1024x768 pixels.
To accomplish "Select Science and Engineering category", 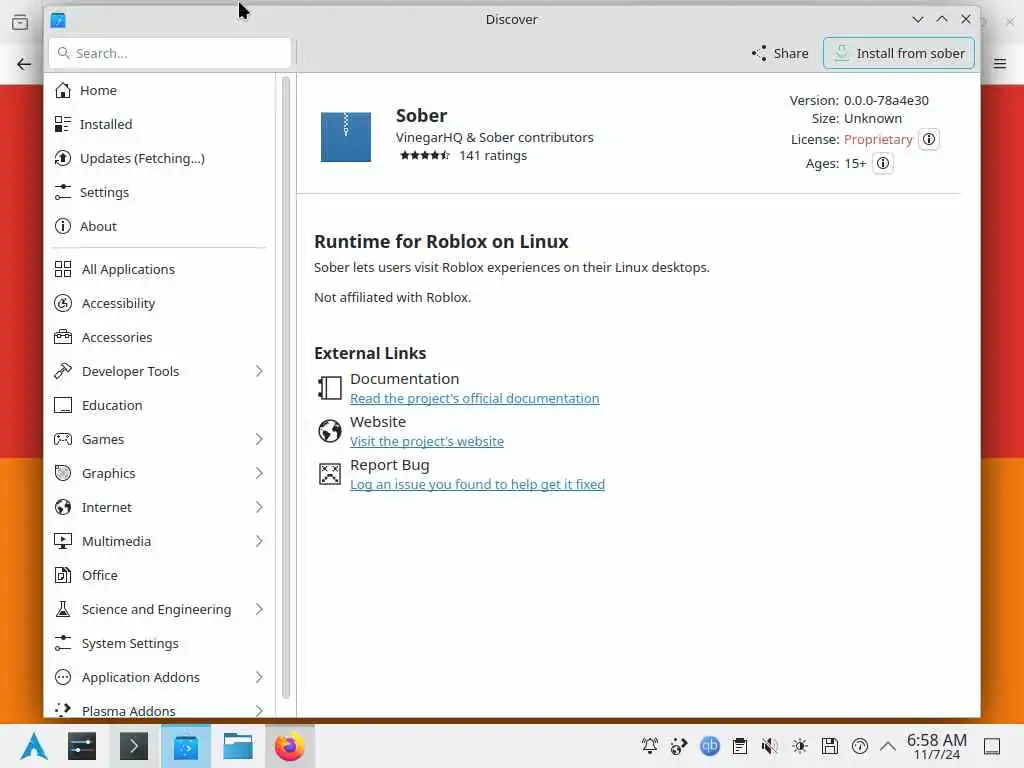I will pyautogui.click(x=160, y=609).
